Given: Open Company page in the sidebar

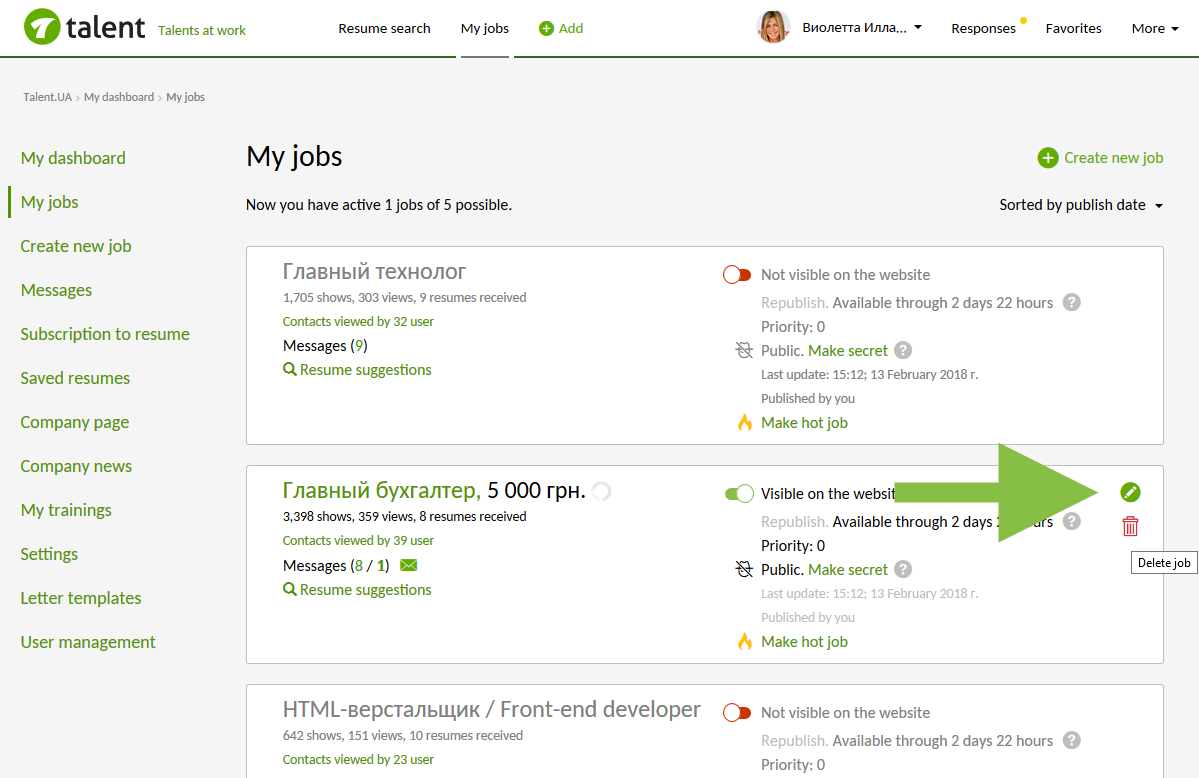Looking at the screenshot, I should point(75,422).
